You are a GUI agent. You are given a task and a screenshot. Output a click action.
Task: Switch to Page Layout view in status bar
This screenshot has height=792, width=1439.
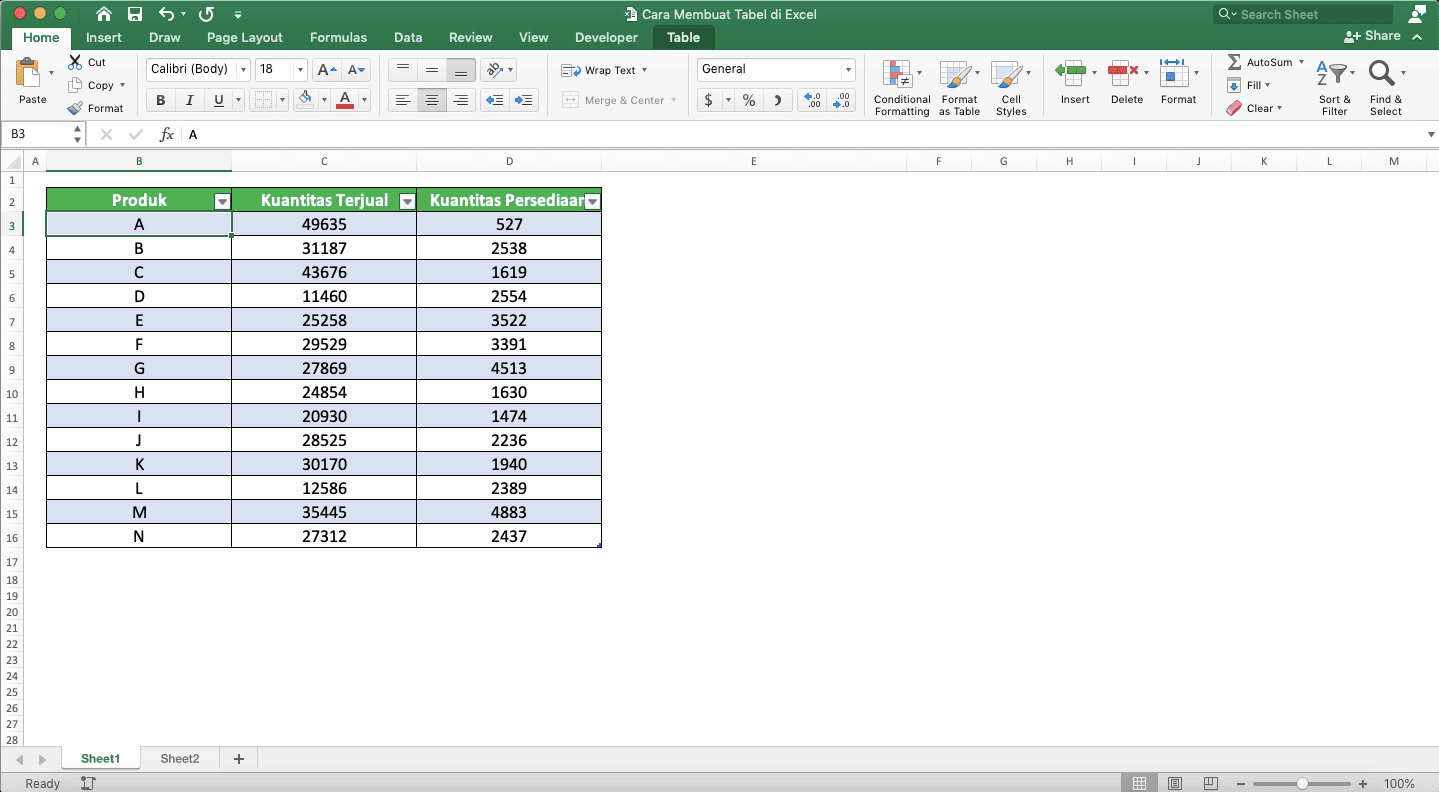point(1175,784)
